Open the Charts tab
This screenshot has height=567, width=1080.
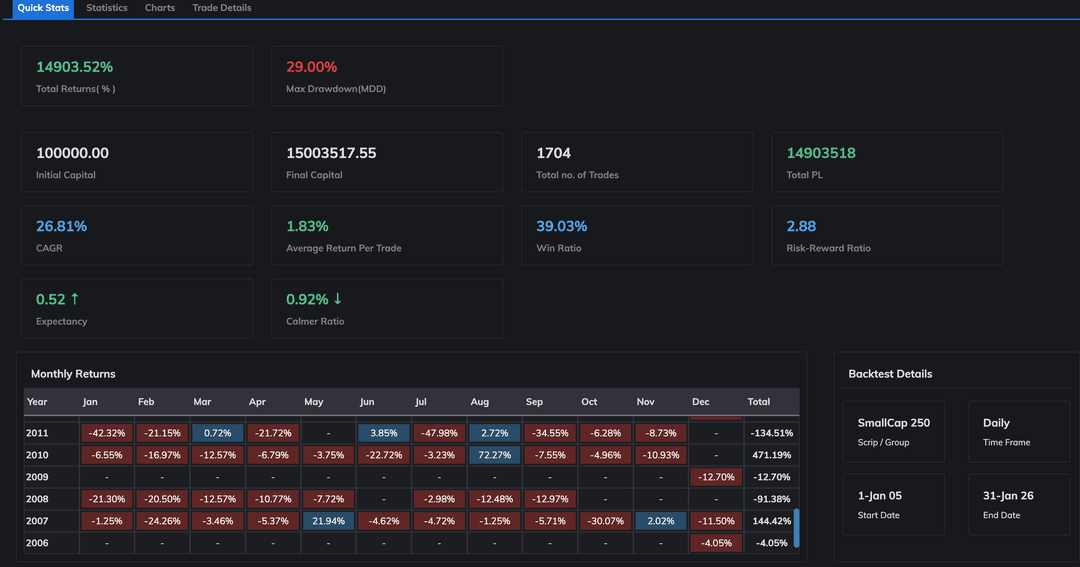pyautogui.click(x=160, y=8)
